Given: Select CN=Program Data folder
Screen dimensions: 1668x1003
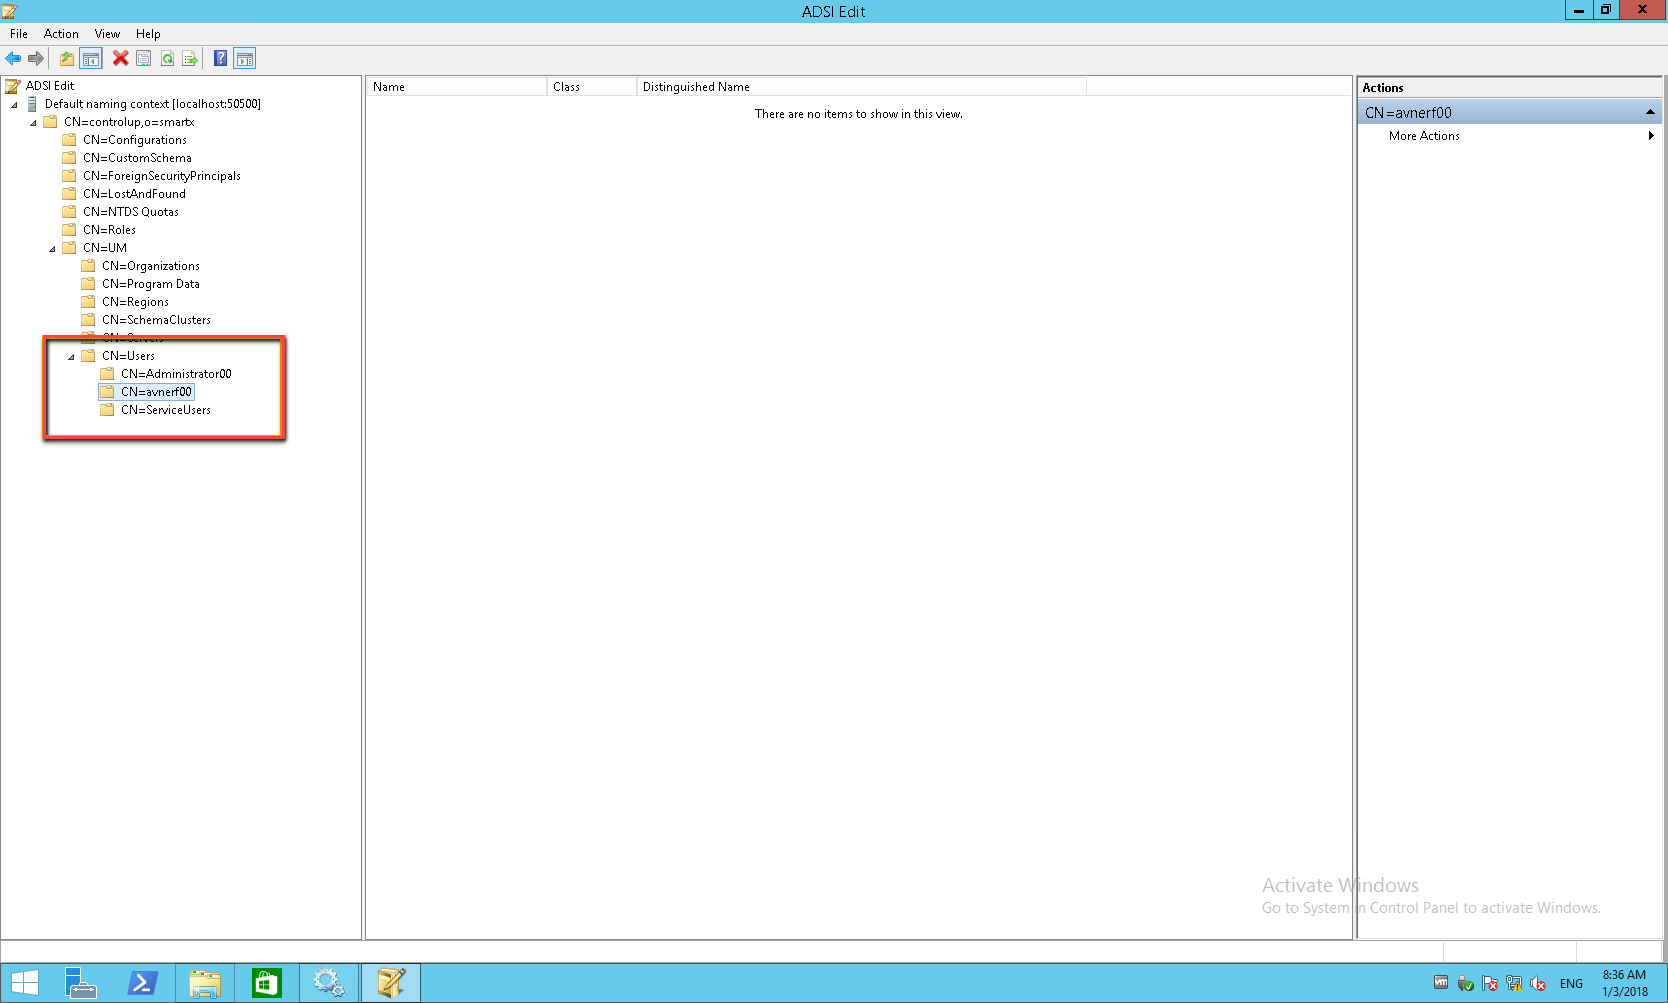Looking at the screenshot, I should (x=151, y=284).
